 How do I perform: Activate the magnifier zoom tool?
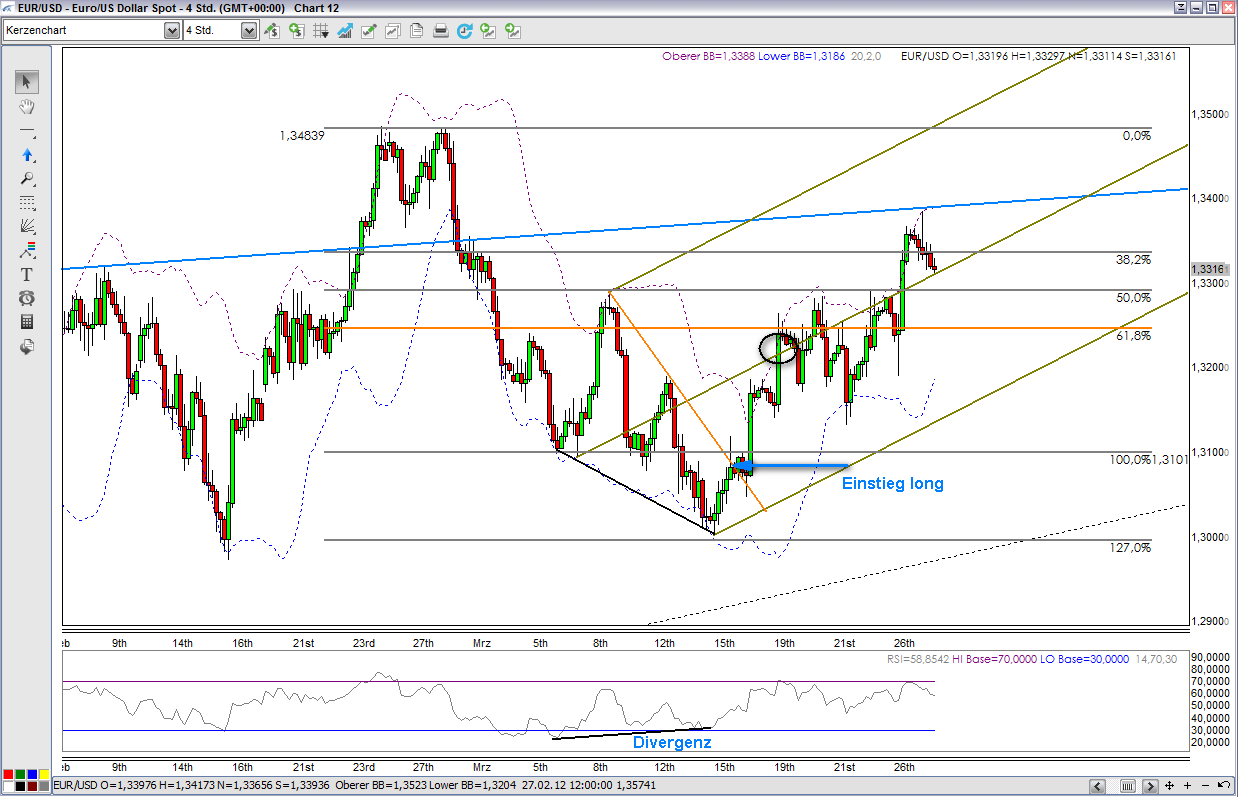tap(27, 179)
